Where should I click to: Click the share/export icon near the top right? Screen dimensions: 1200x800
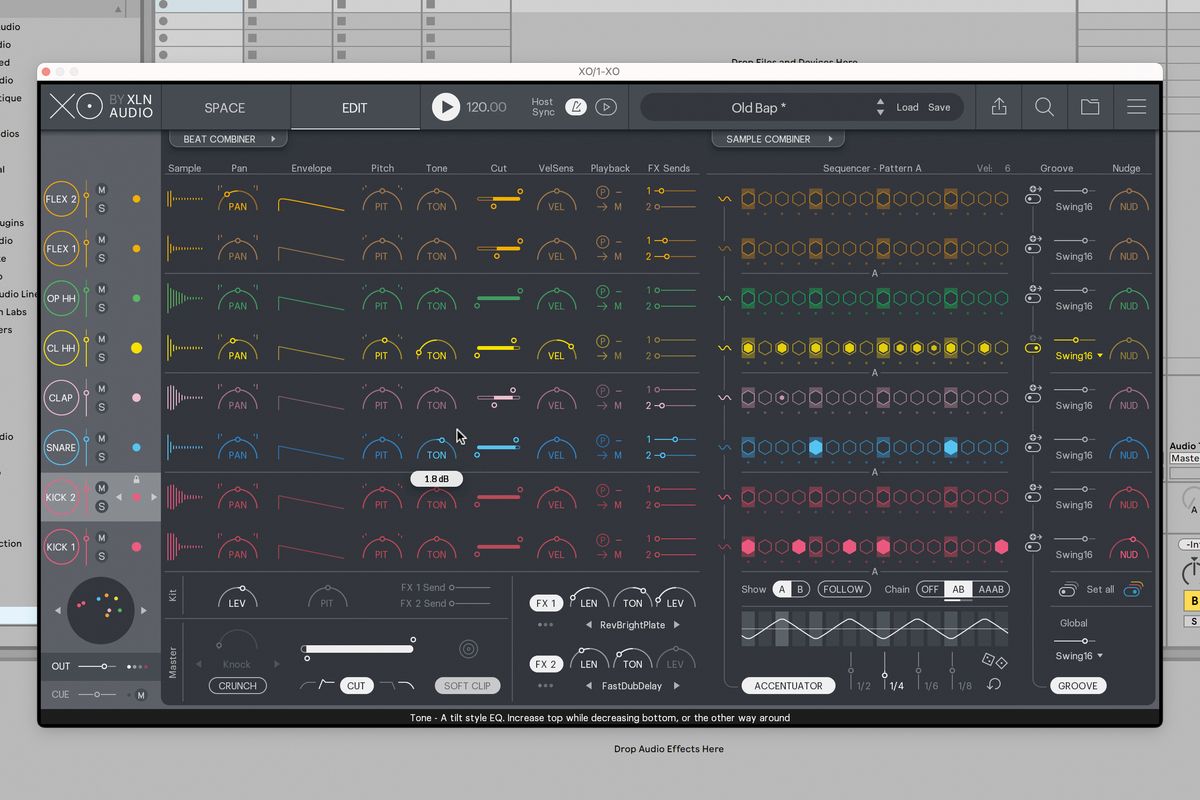click(x=998, y=106)
